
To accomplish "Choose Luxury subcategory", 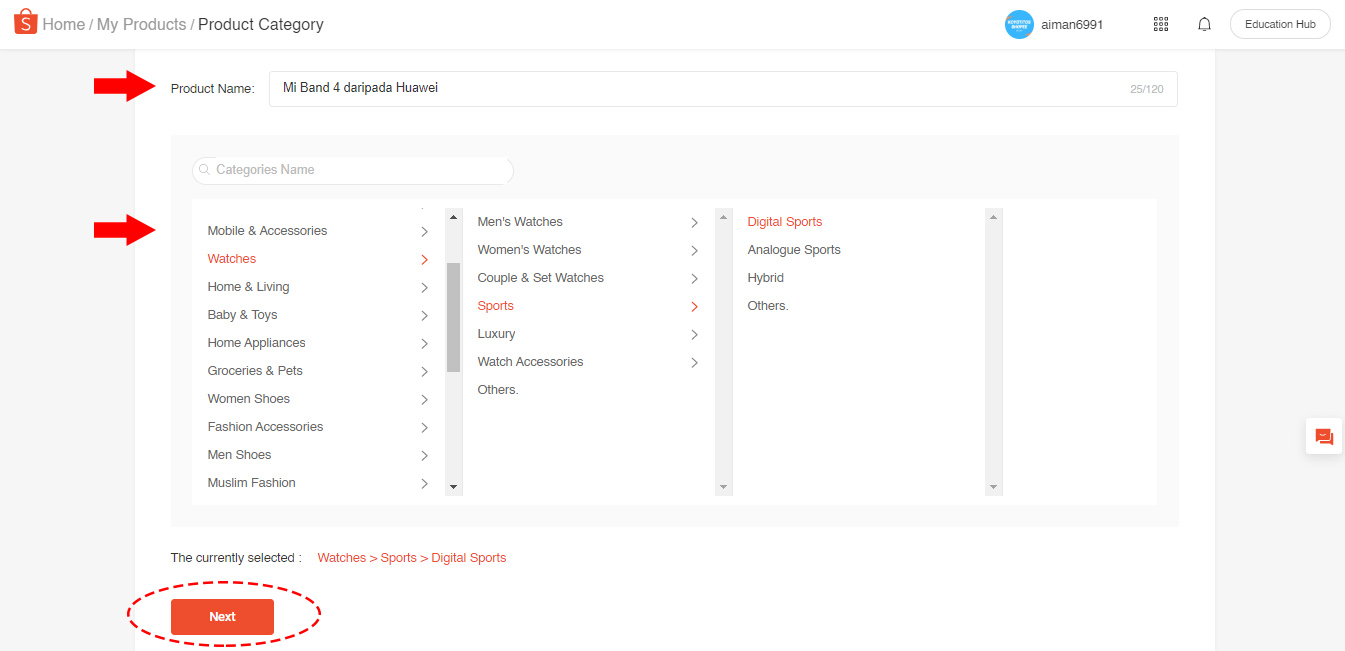I will (496, 334).
